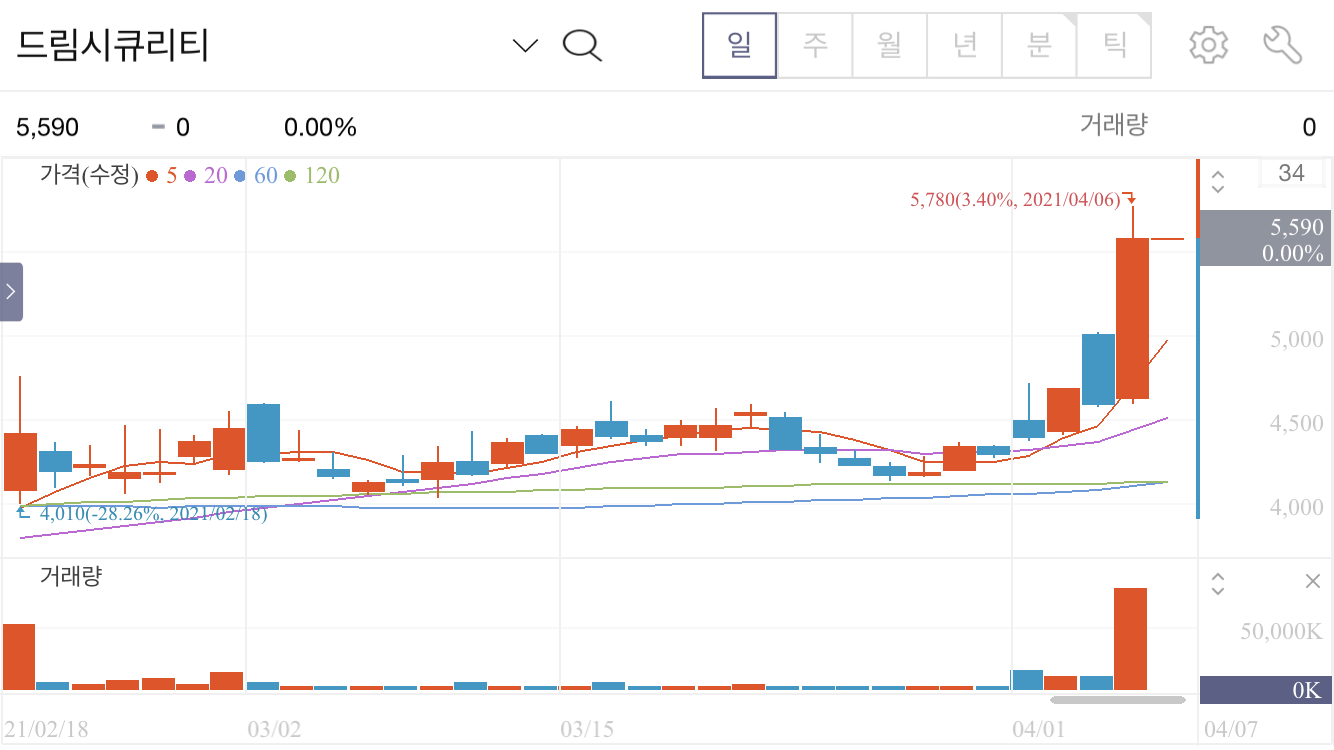Click the tallest orange volume bar
Screen dimensions: 1334x750
[1130, 638]
